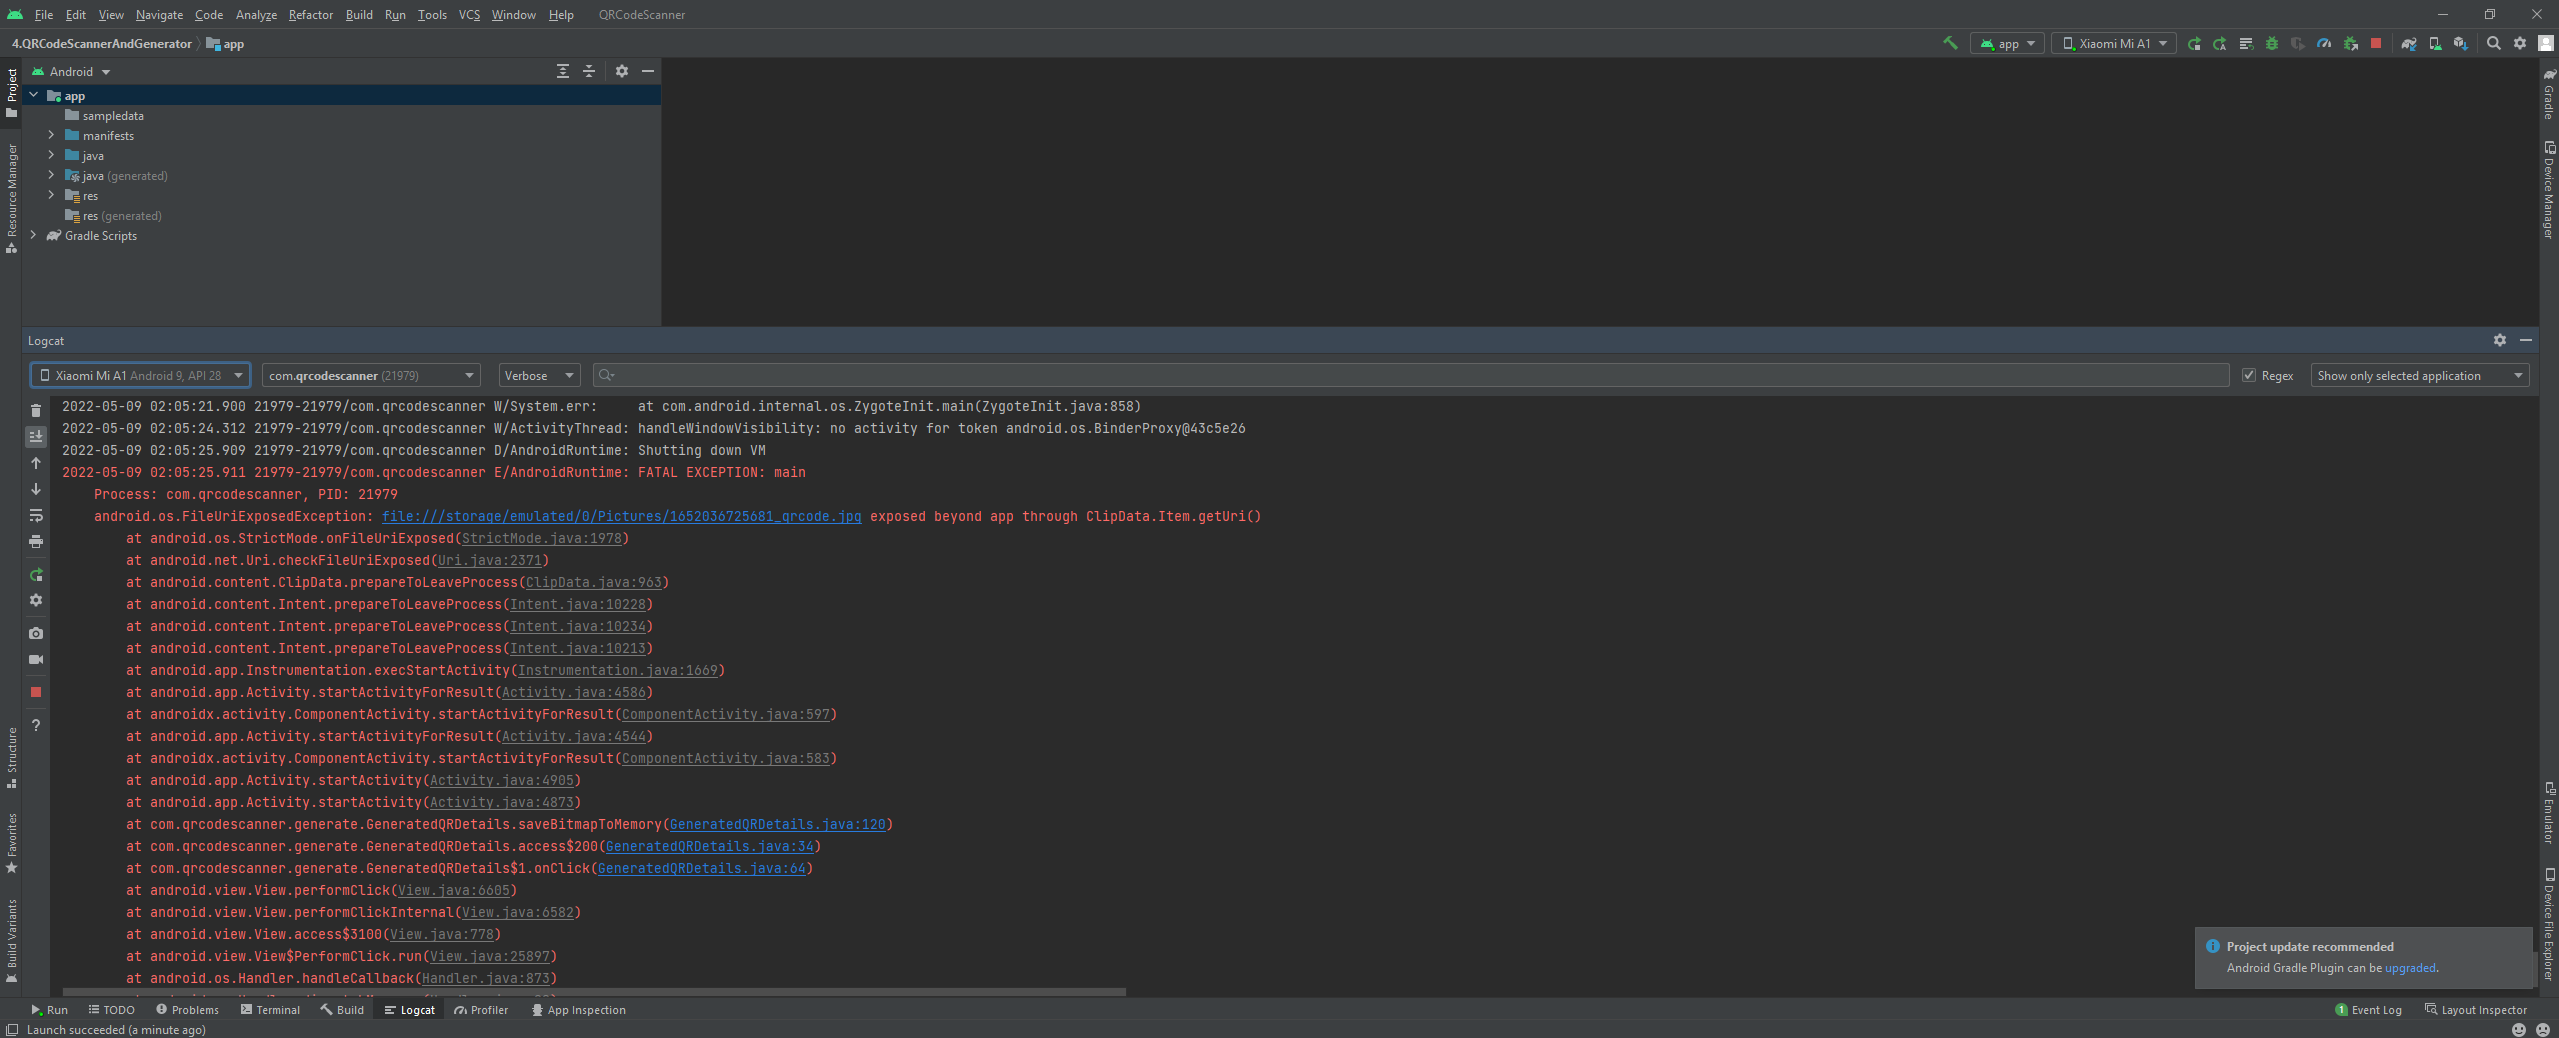Image resolution: width=2559 pixels, height=1038 pixels.
Task: Toggle the Resource Manager side panel
Action: (11, 198)
